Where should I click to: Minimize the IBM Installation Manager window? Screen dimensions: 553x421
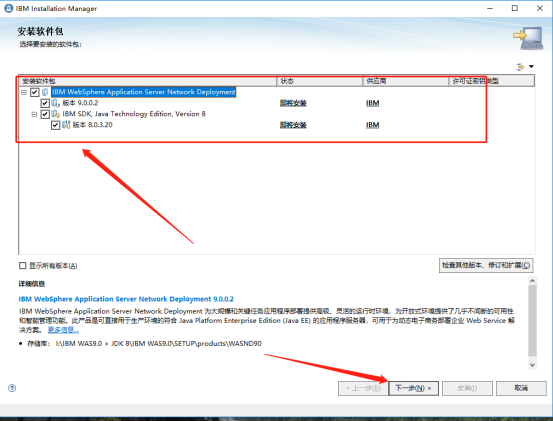coord(490,8)
